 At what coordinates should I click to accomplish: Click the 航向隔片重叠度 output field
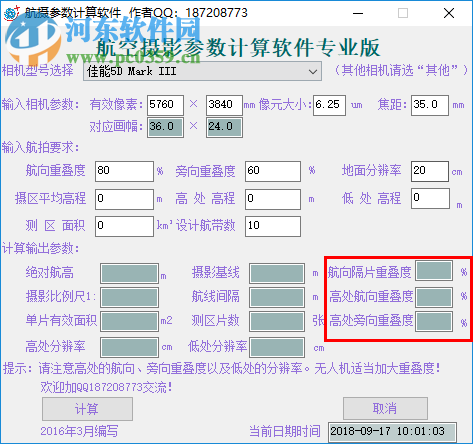(x=434, y=271)
